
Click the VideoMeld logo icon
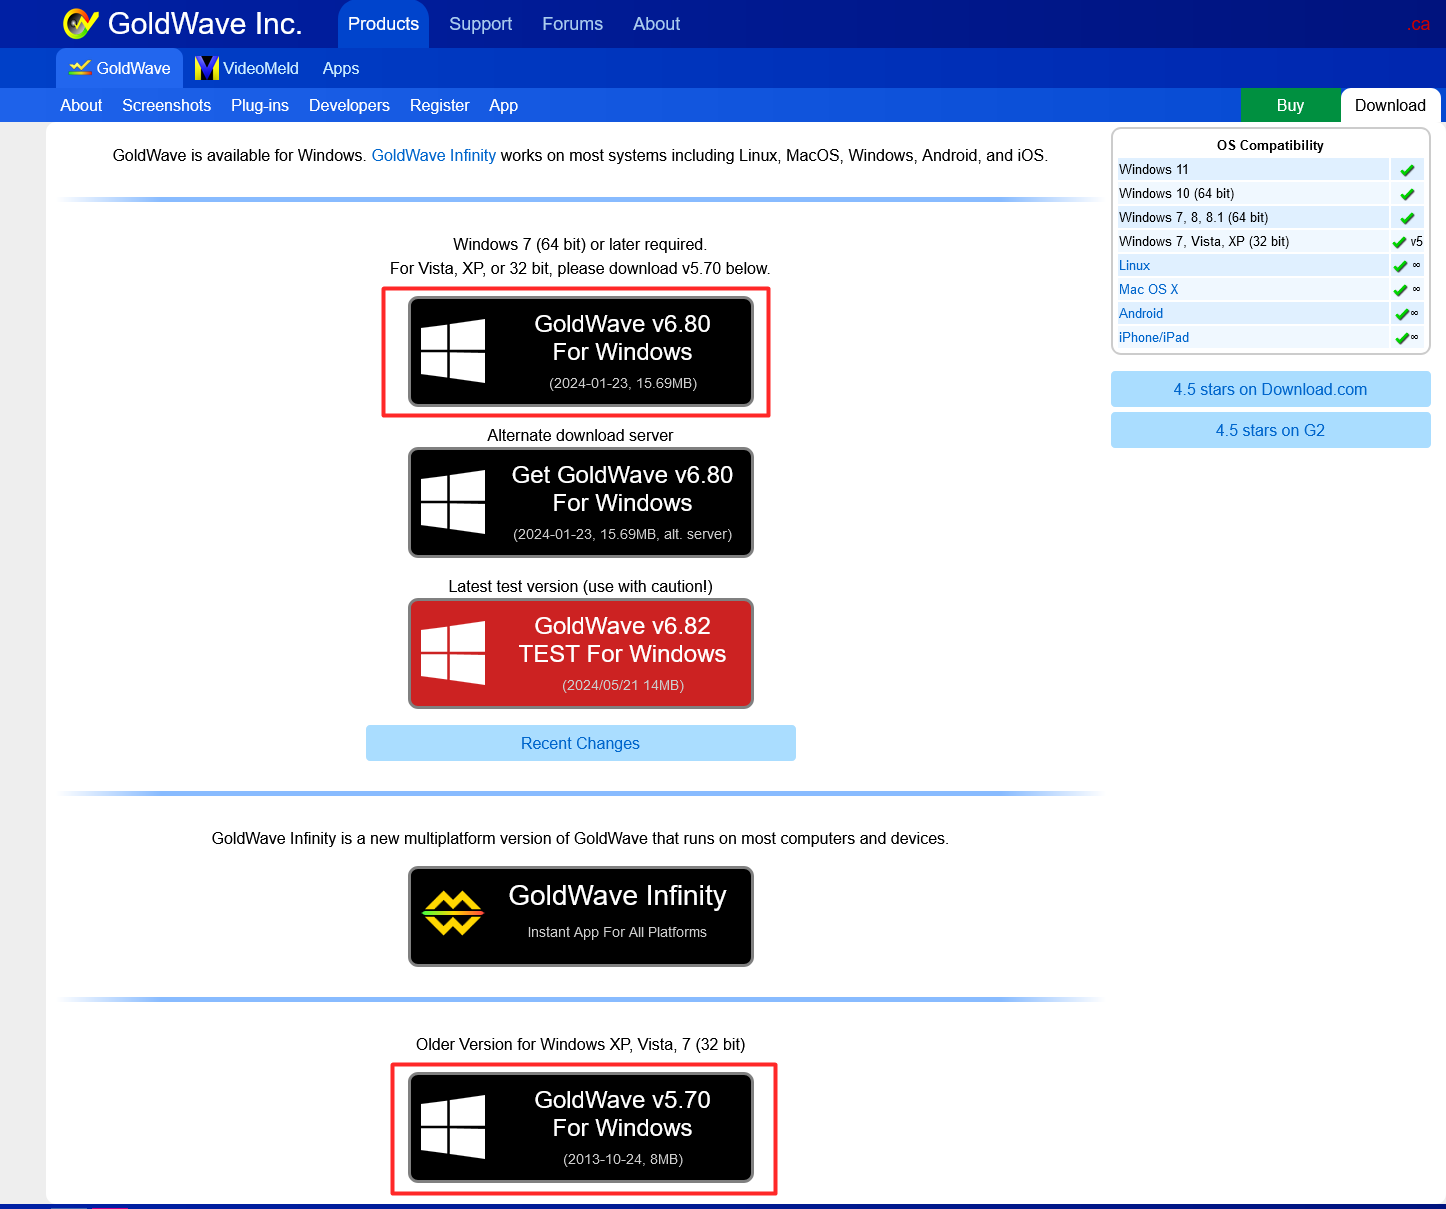[207, 68]
